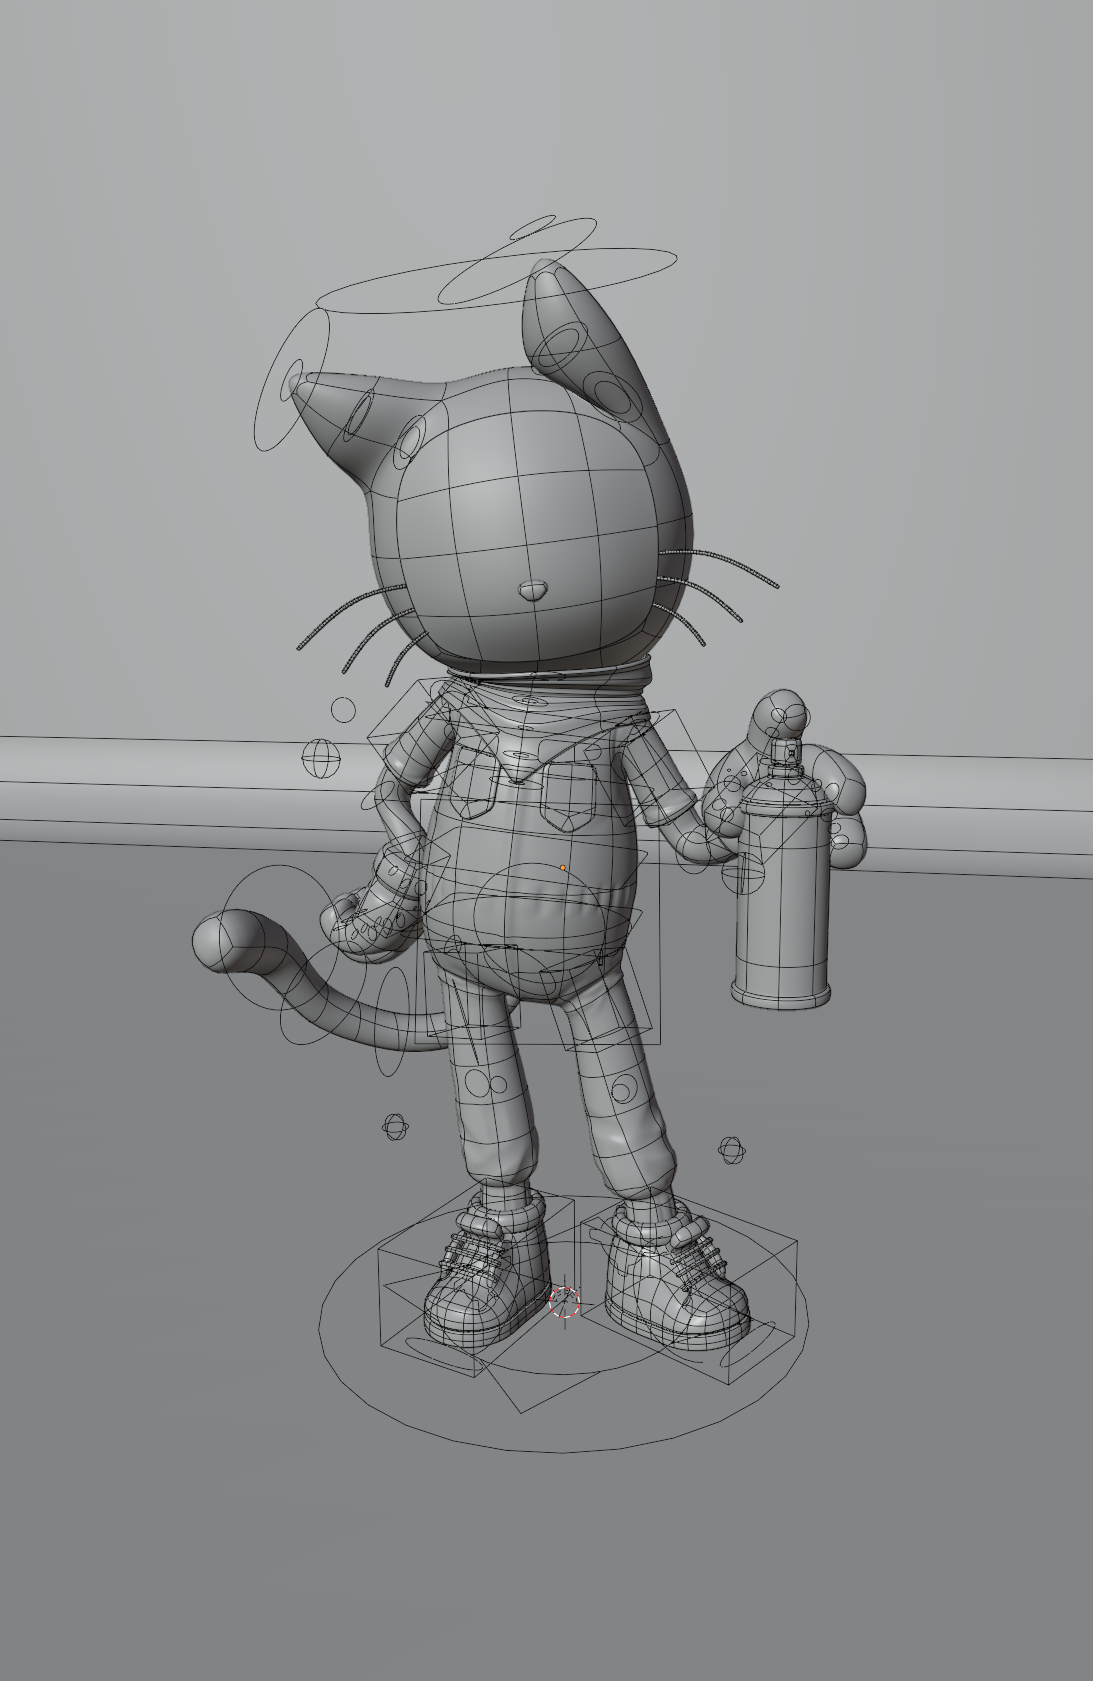Click the red-white 3D cursor between the shoes
This screenshot has width=1093, height=1681.
565,1303
